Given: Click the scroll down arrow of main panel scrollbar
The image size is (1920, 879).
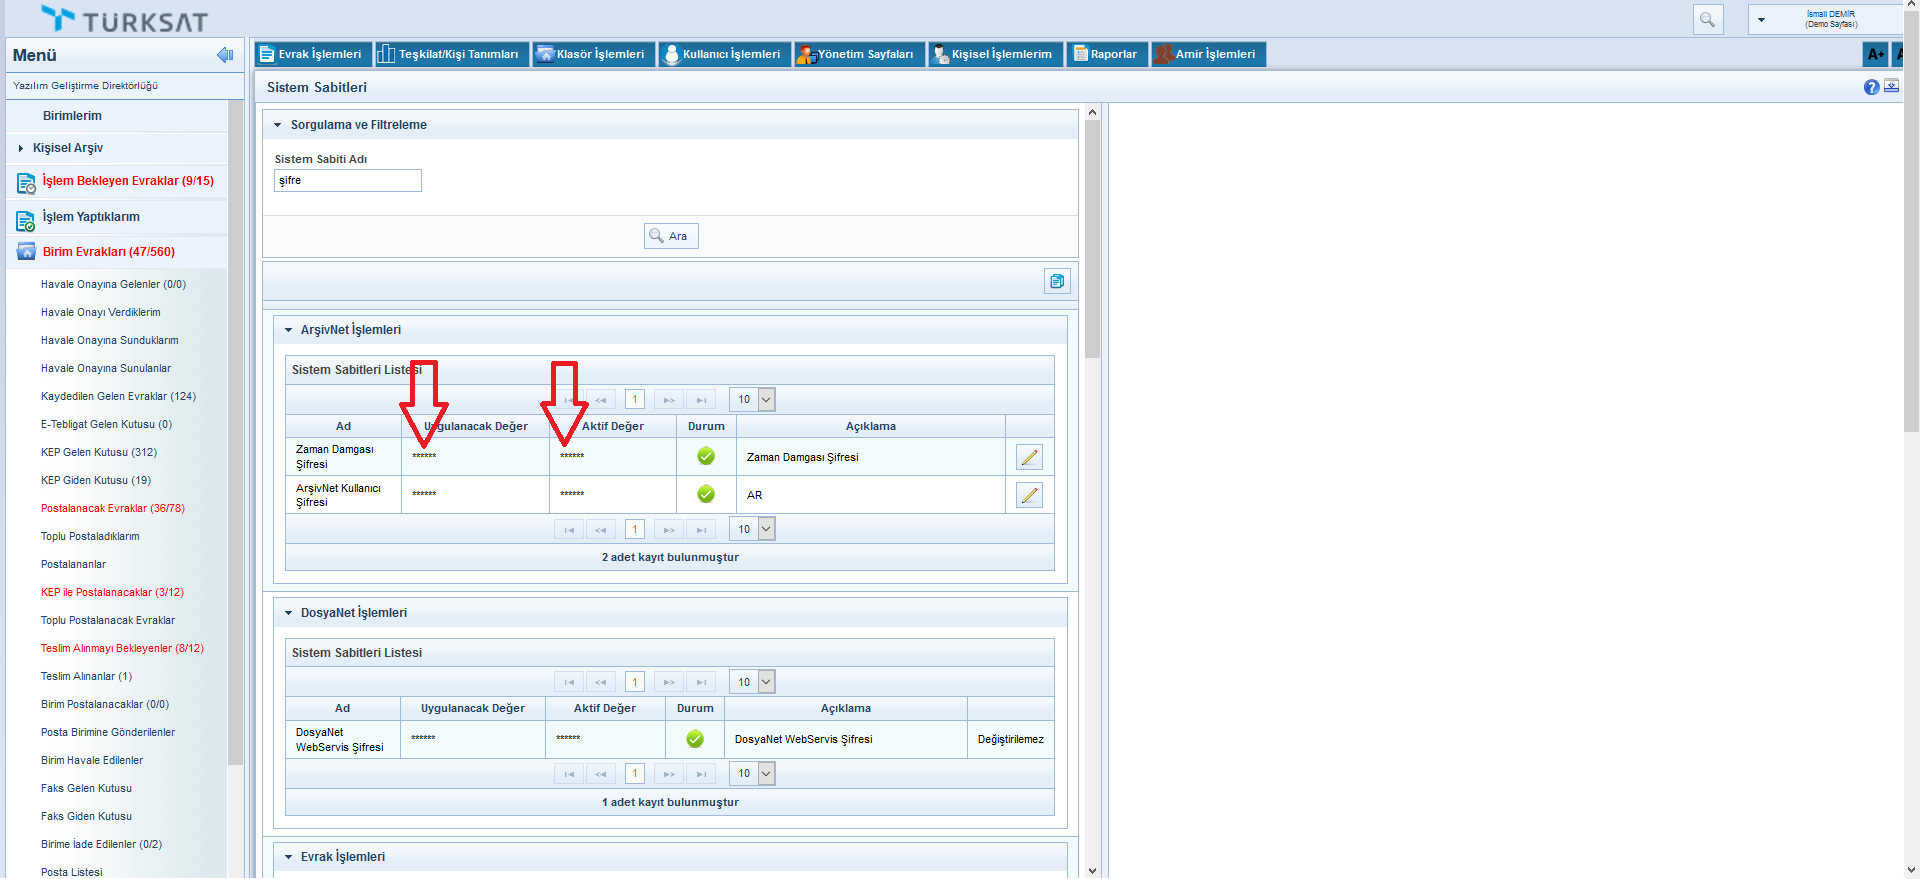Looking at the screenshot, I should [x=1092, y=870].
